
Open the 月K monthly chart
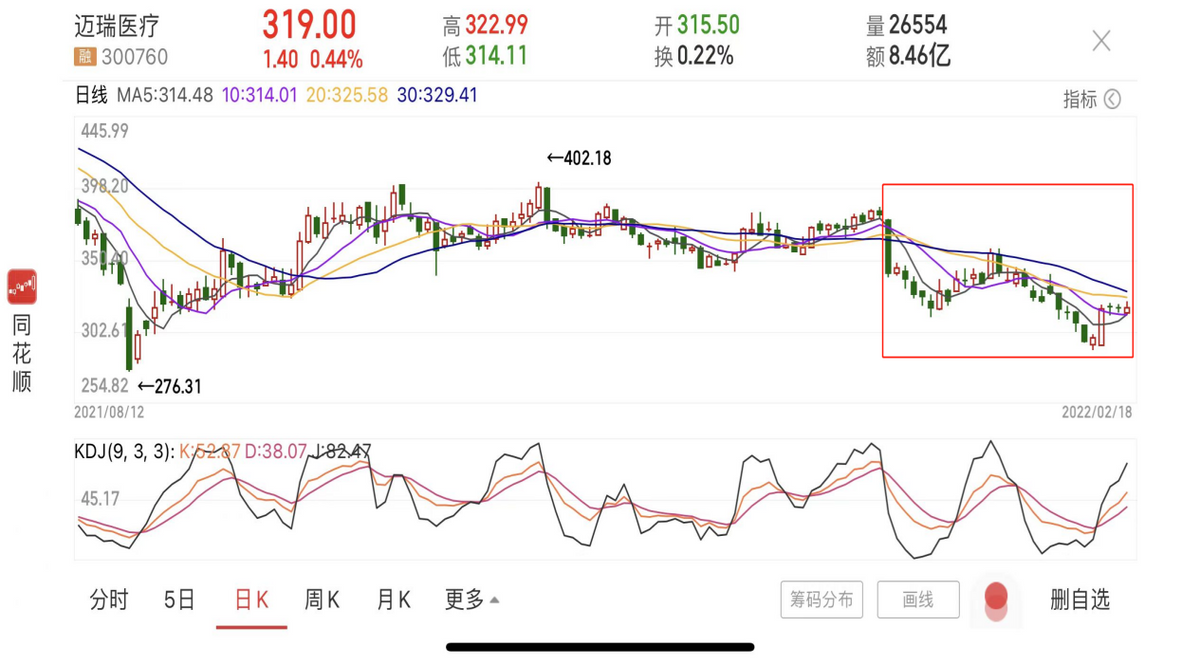tap(394, 600)
